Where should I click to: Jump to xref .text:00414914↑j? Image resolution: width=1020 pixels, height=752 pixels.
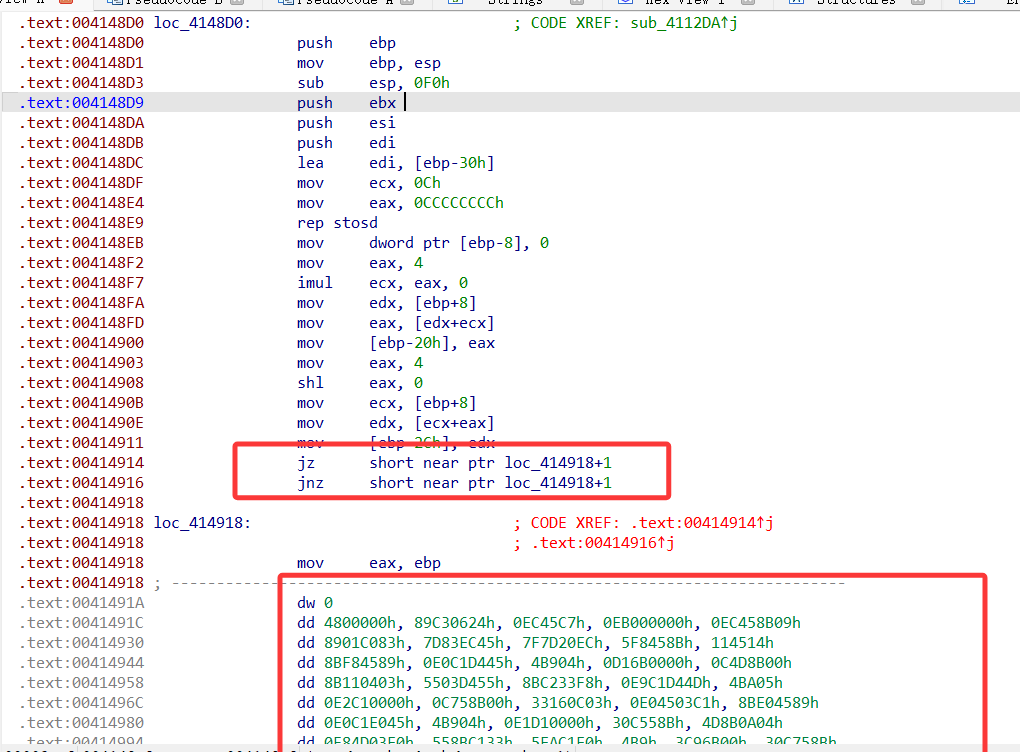click(702, 524)
